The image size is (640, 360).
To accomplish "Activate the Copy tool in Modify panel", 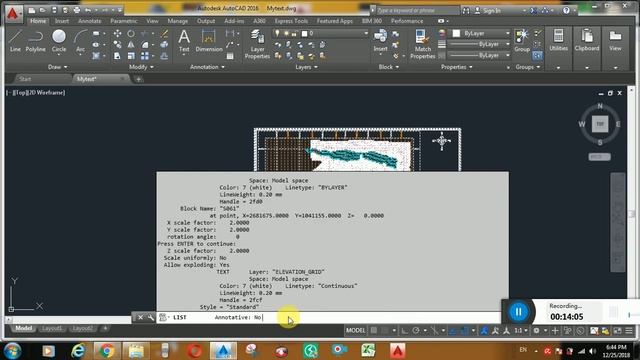I will pyautogui.click(x=117, y=44).
